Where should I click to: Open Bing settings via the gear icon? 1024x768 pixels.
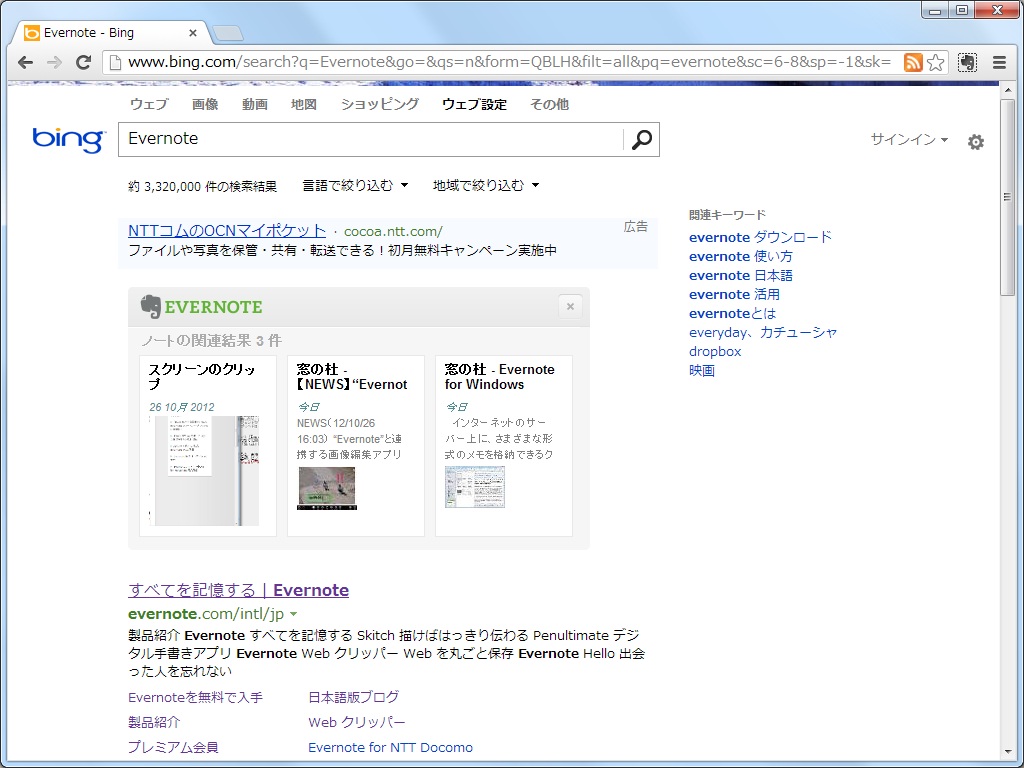point(975,142)
